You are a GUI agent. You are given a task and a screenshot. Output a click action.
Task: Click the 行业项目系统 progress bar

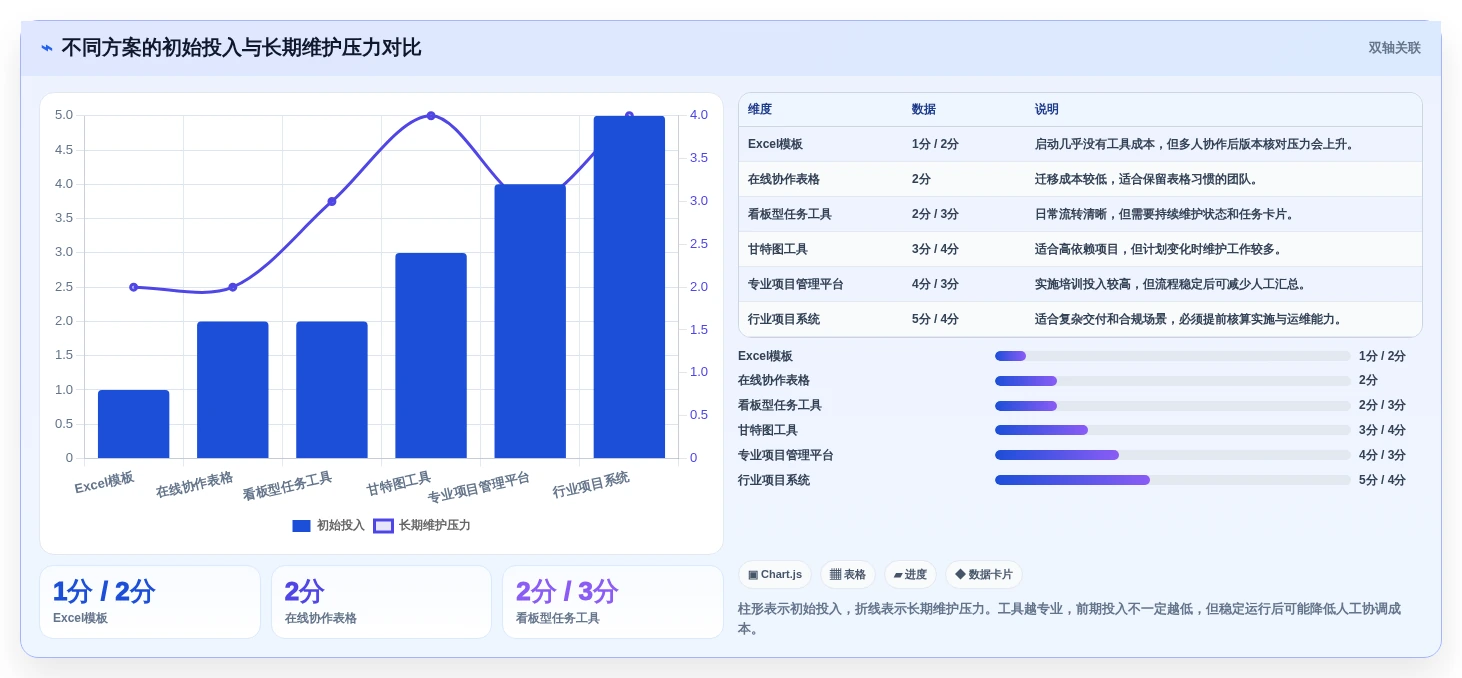point(1172,480)
